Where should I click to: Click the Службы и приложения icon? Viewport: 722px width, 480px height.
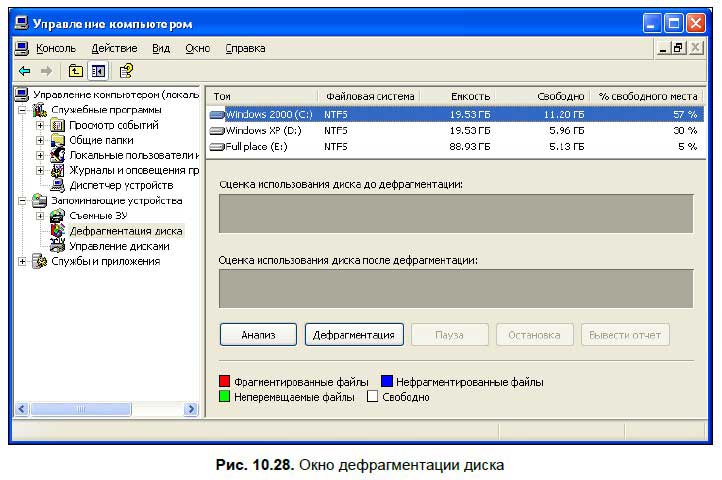pyautogui.click(x=40, y=261)
